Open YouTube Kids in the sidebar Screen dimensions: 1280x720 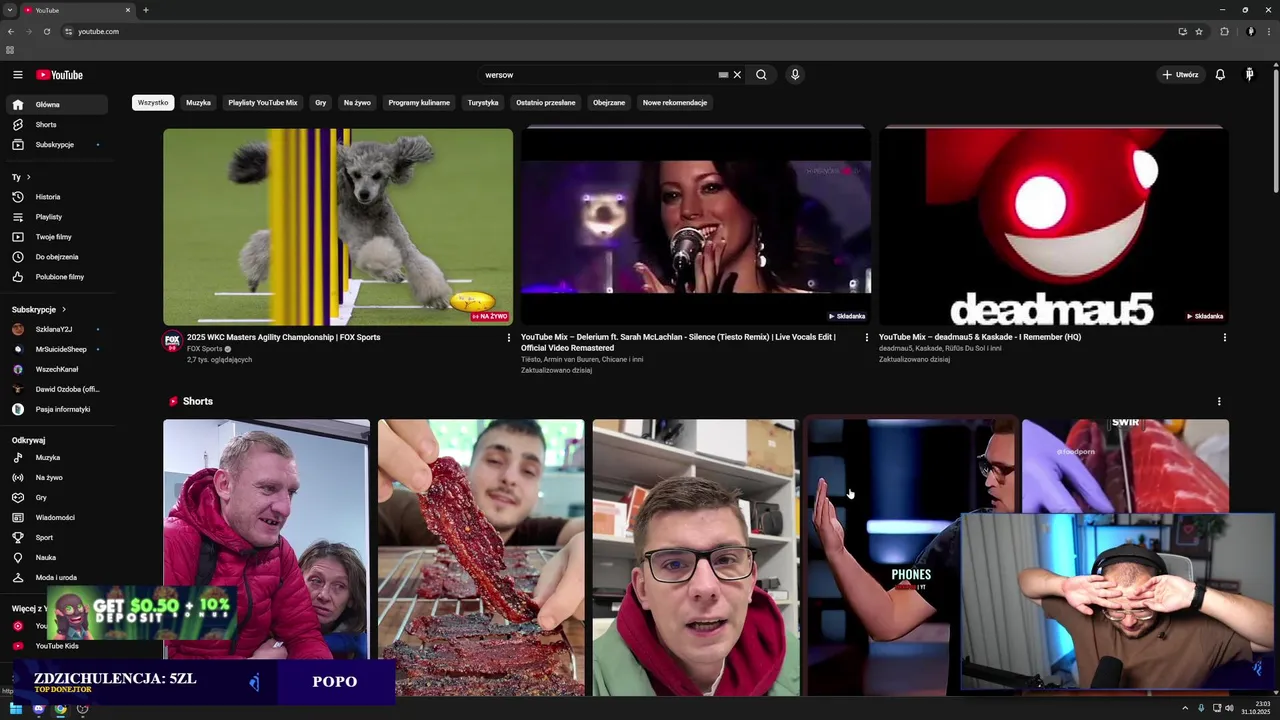coord(58,646)
